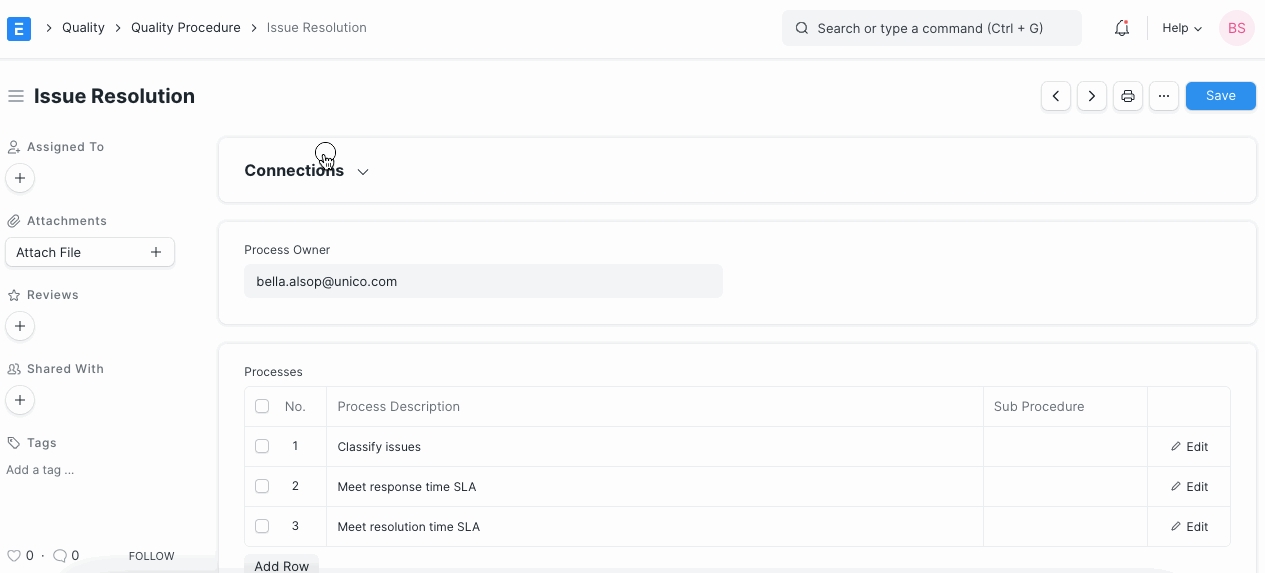Toggle sidebar with hamburger menu icon
Viewport: 1265px width, 573px height.
pos(15,96)
